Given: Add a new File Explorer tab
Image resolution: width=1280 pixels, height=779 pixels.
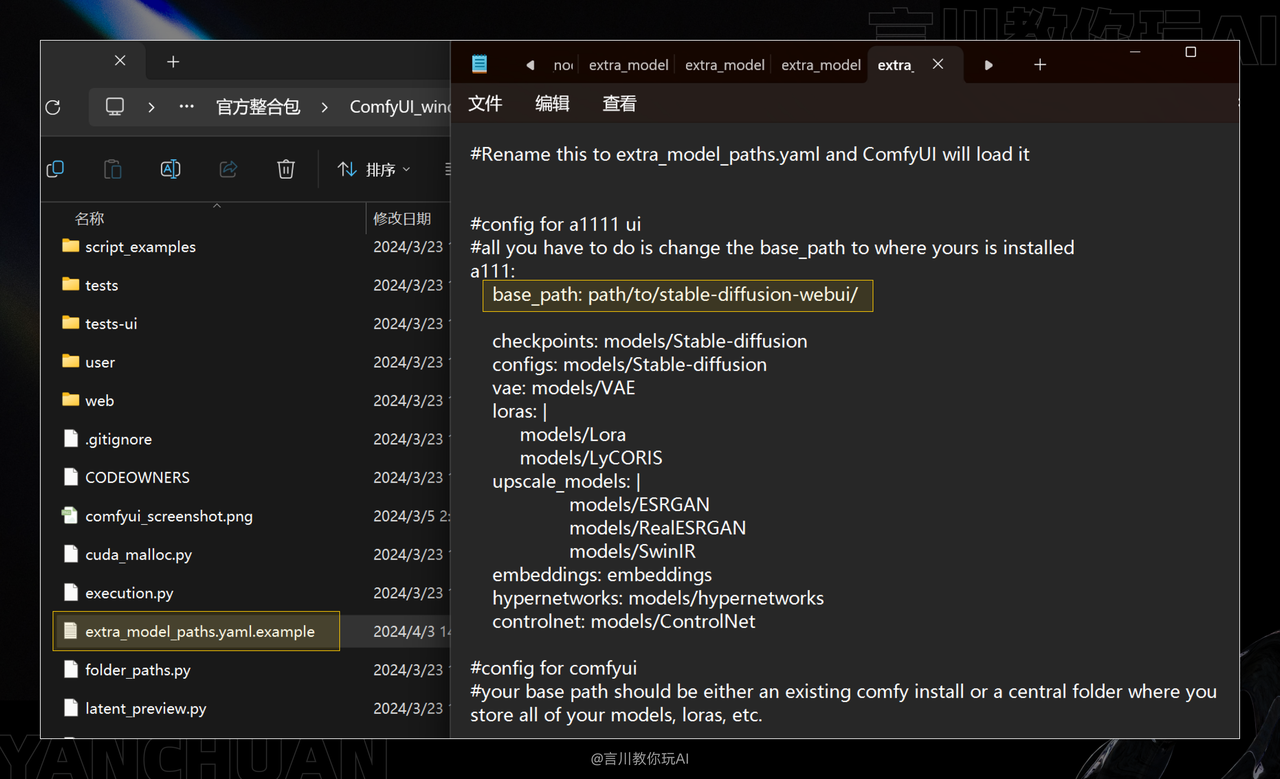Looking at the screenshot, I should (x=173, y=62).
